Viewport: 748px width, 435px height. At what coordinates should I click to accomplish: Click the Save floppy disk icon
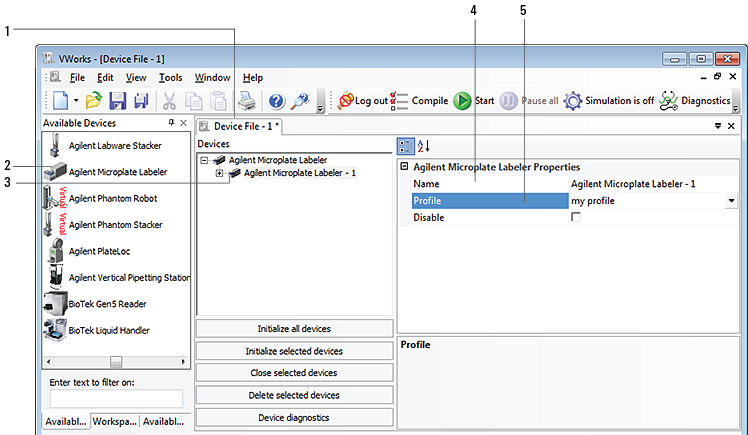(x=117, y=101)
